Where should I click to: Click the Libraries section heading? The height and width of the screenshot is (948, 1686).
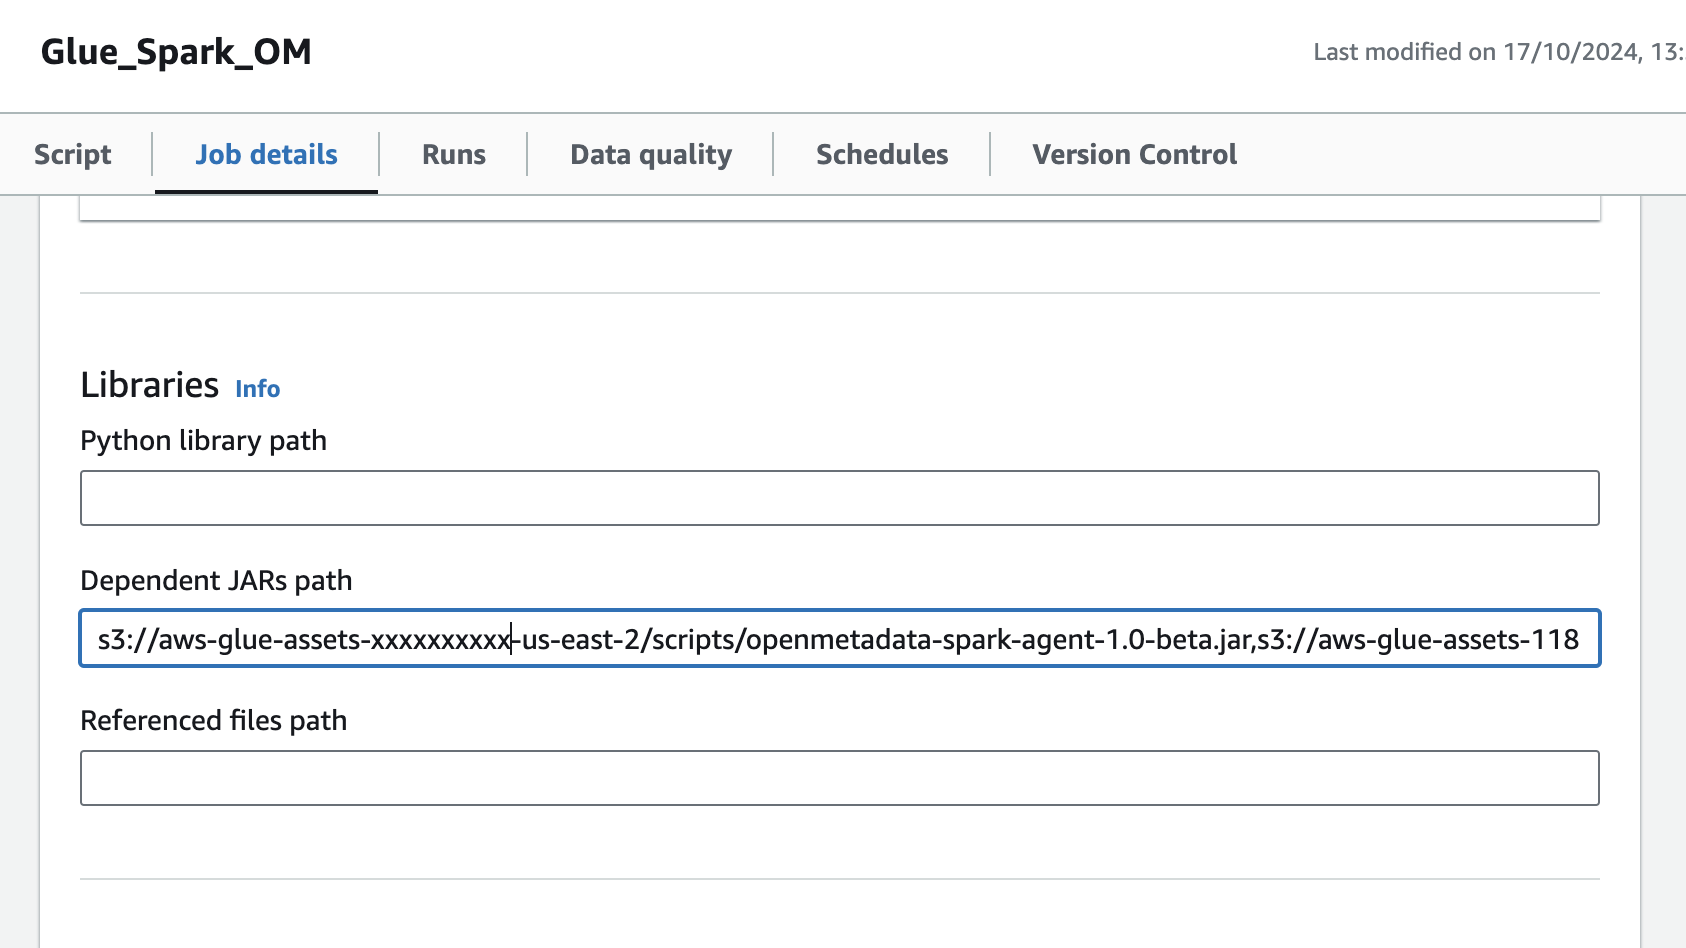pyautogui.click(x=150, y=384)
